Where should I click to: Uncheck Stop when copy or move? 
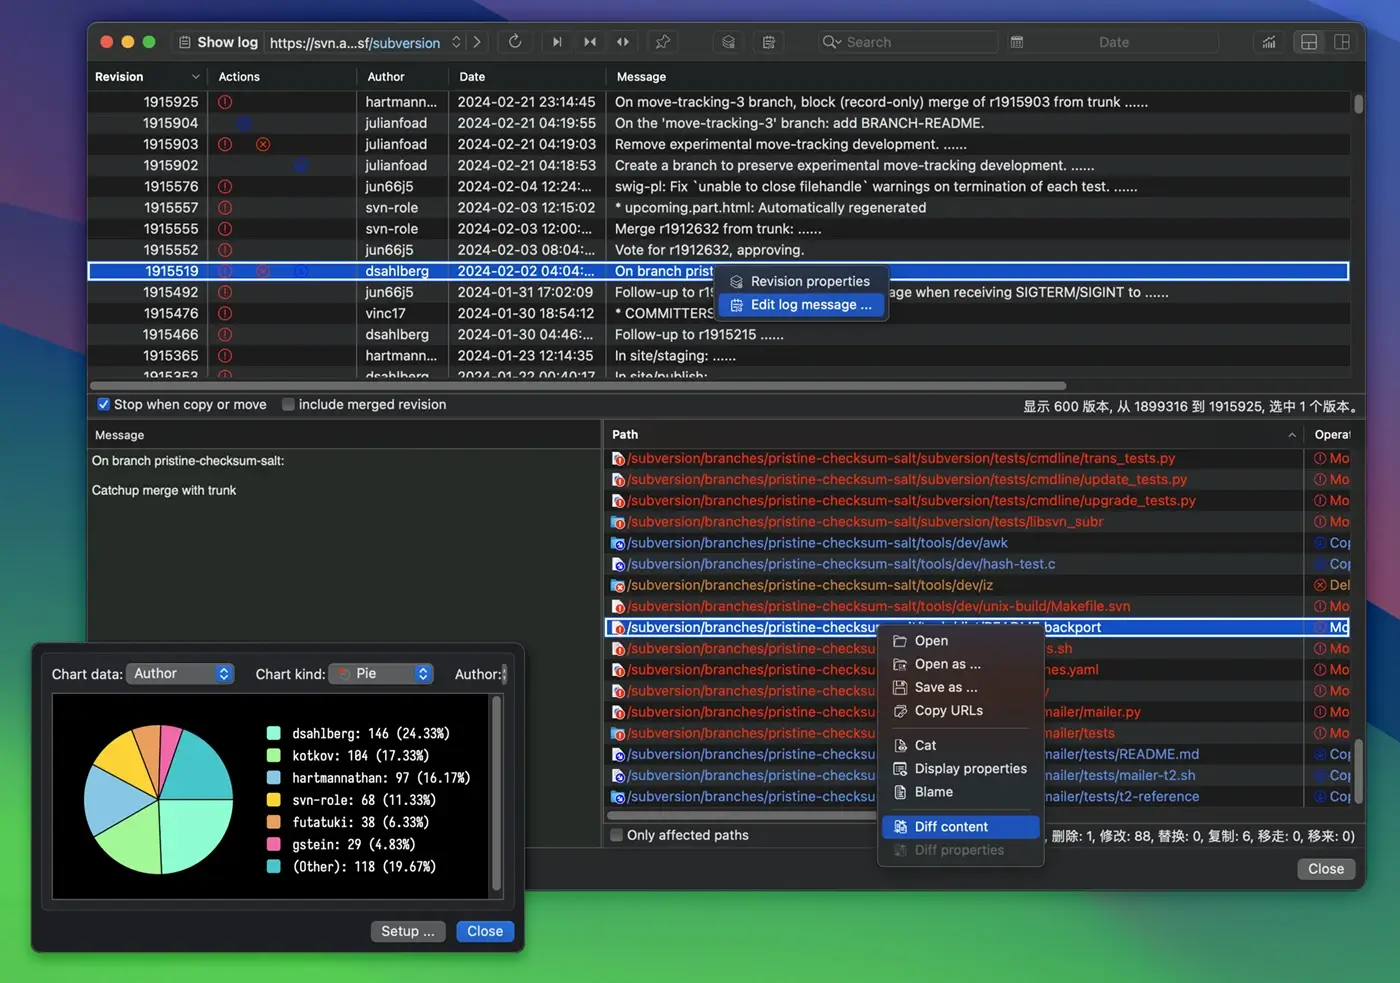coord(103,404)
